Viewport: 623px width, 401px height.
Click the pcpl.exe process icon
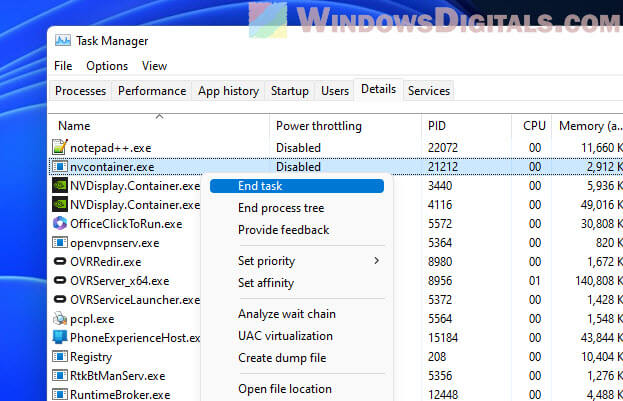[x=60, y=319]
